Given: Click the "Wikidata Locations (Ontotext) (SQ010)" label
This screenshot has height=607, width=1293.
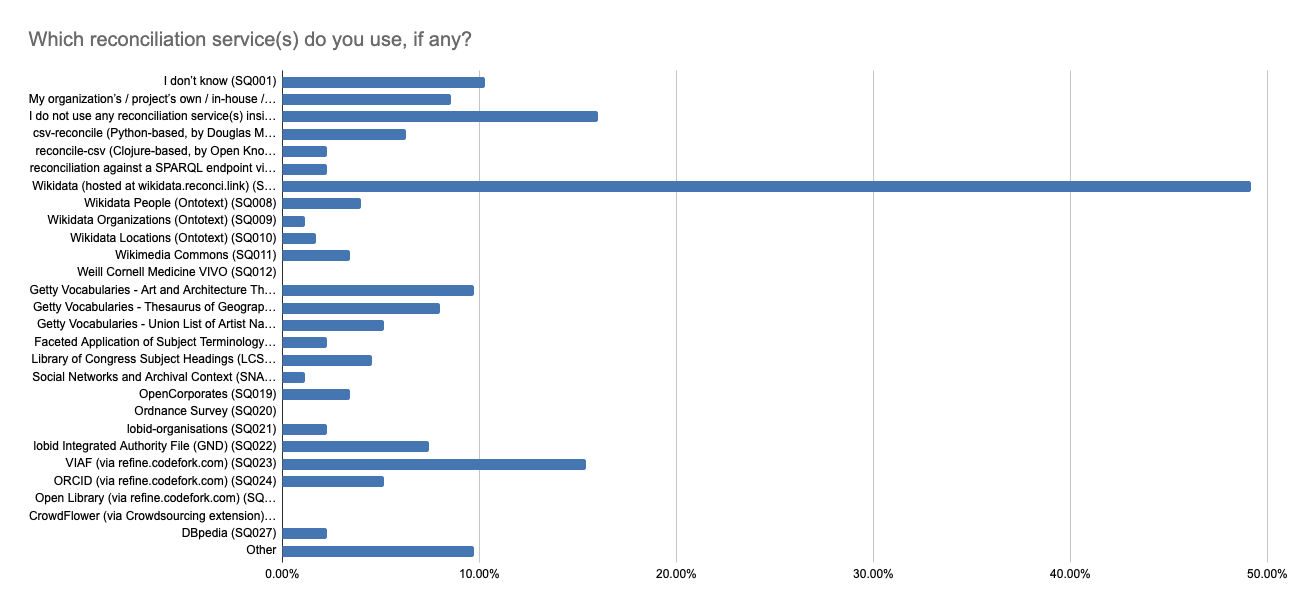Looking at the screenshot, I should tap(173, 238).
